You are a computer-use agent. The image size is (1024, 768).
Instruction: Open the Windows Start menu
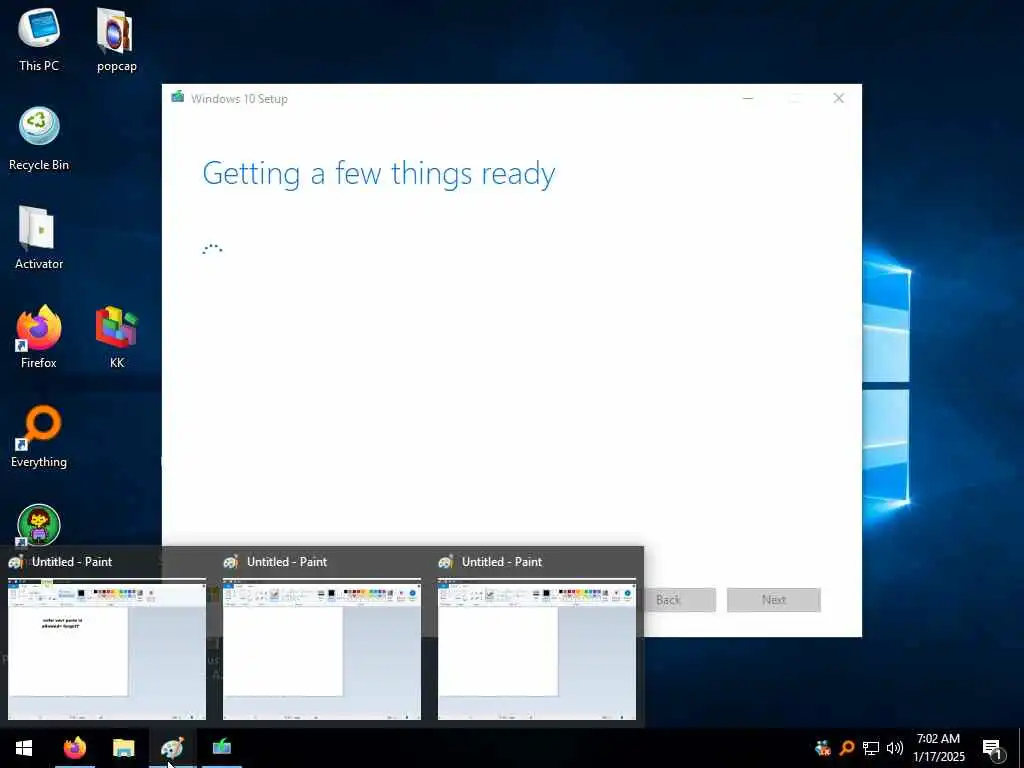click(24, 748)
